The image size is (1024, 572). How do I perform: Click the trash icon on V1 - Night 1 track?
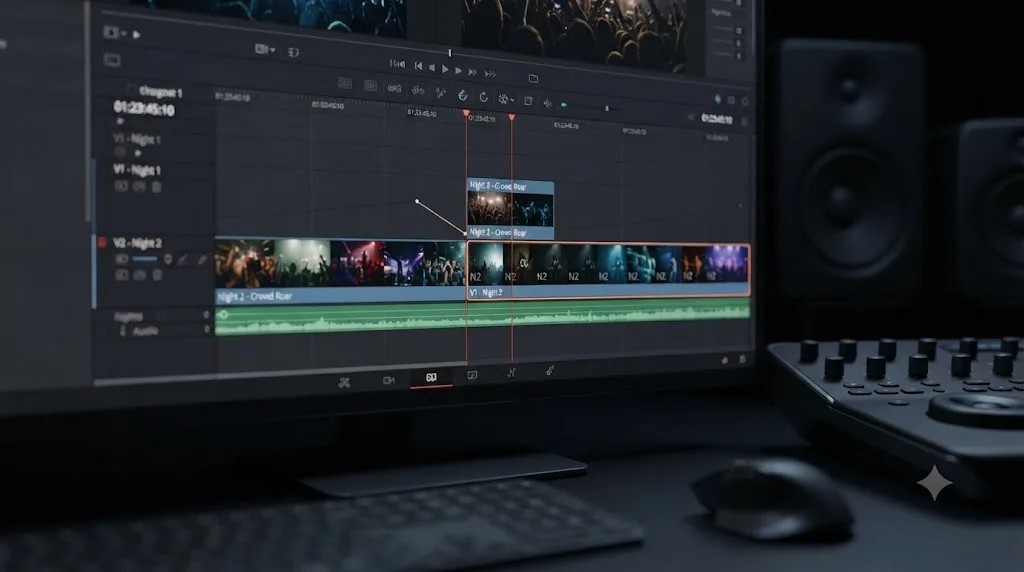coord(156,187)
